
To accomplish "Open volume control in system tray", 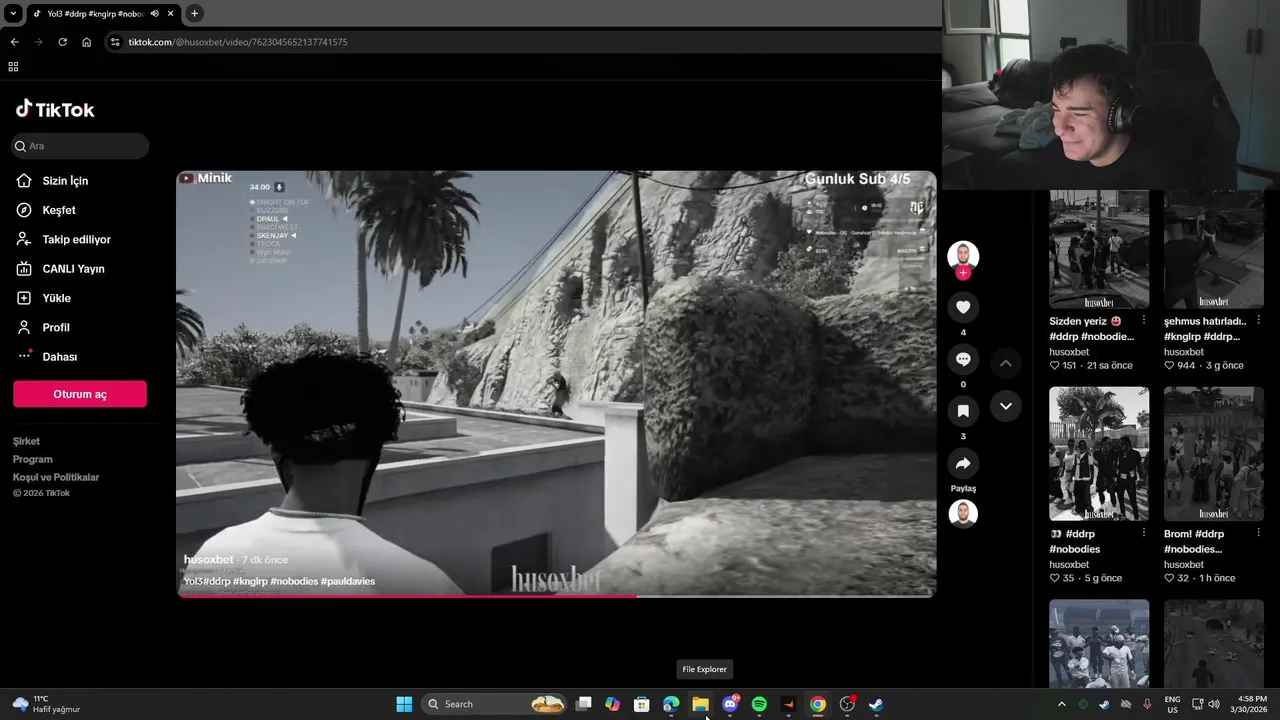I will pos(1214,704).
